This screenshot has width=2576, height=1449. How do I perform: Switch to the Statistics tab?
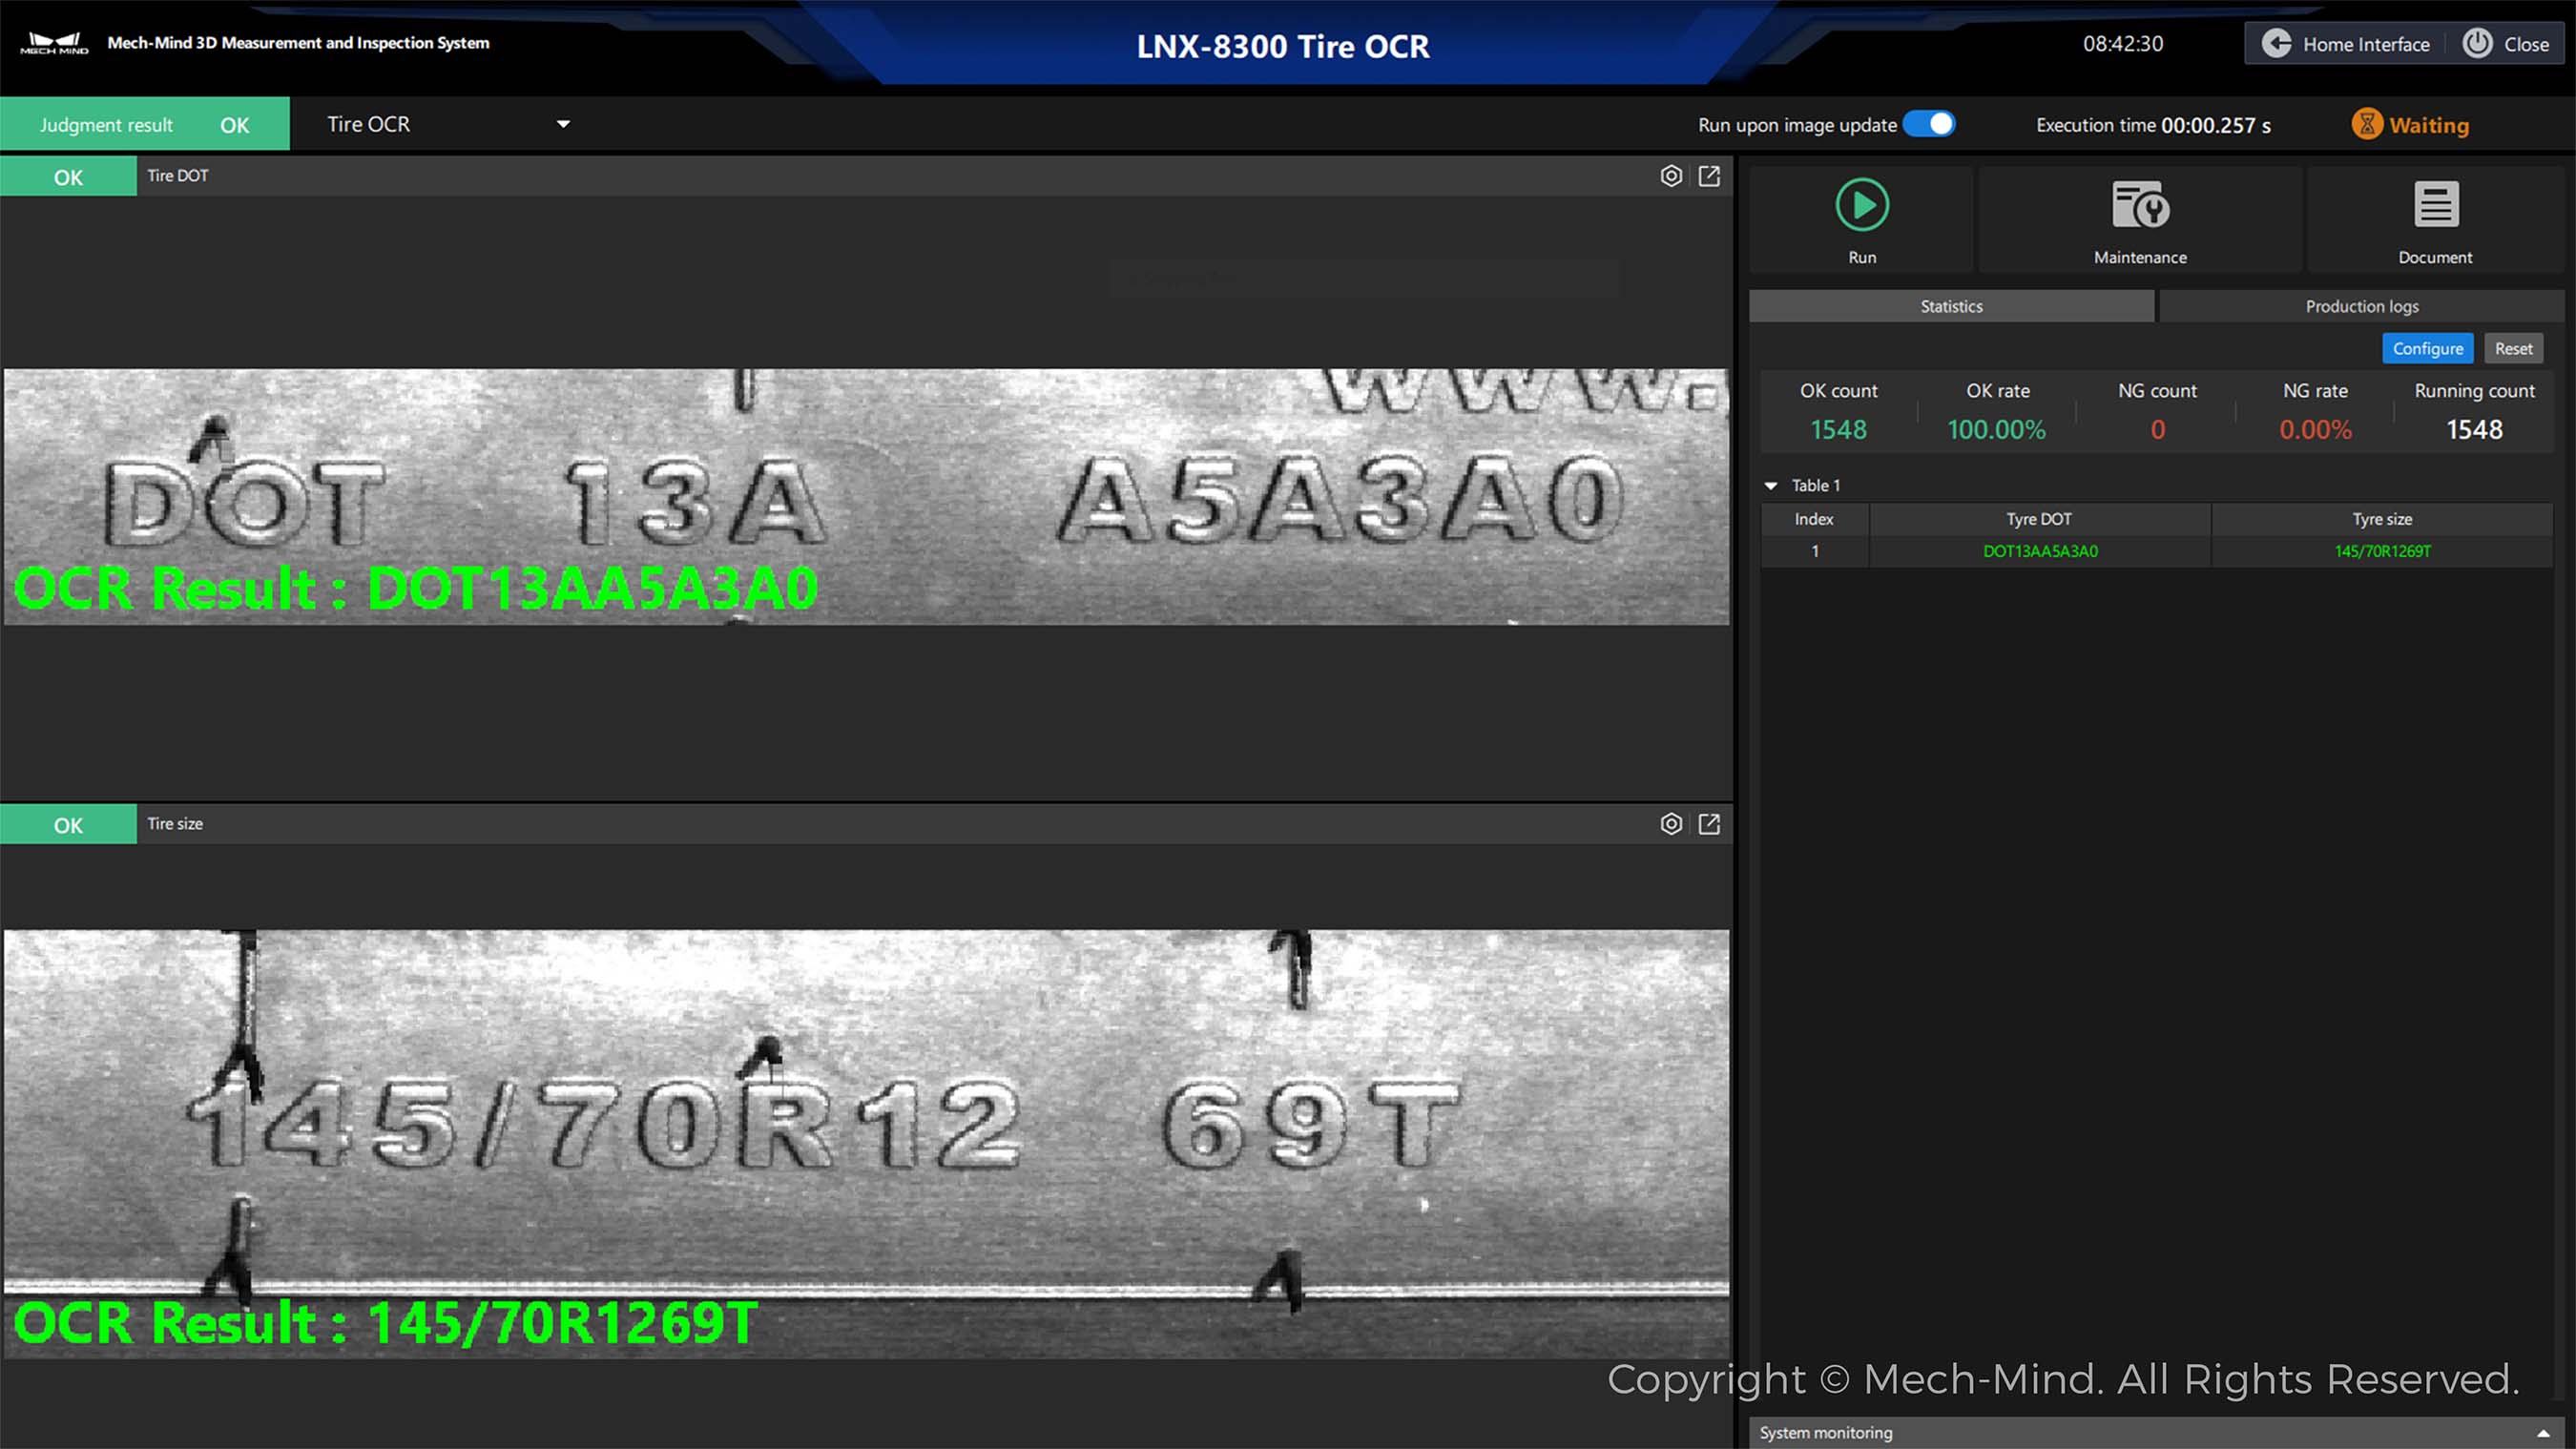[1950, 306]
